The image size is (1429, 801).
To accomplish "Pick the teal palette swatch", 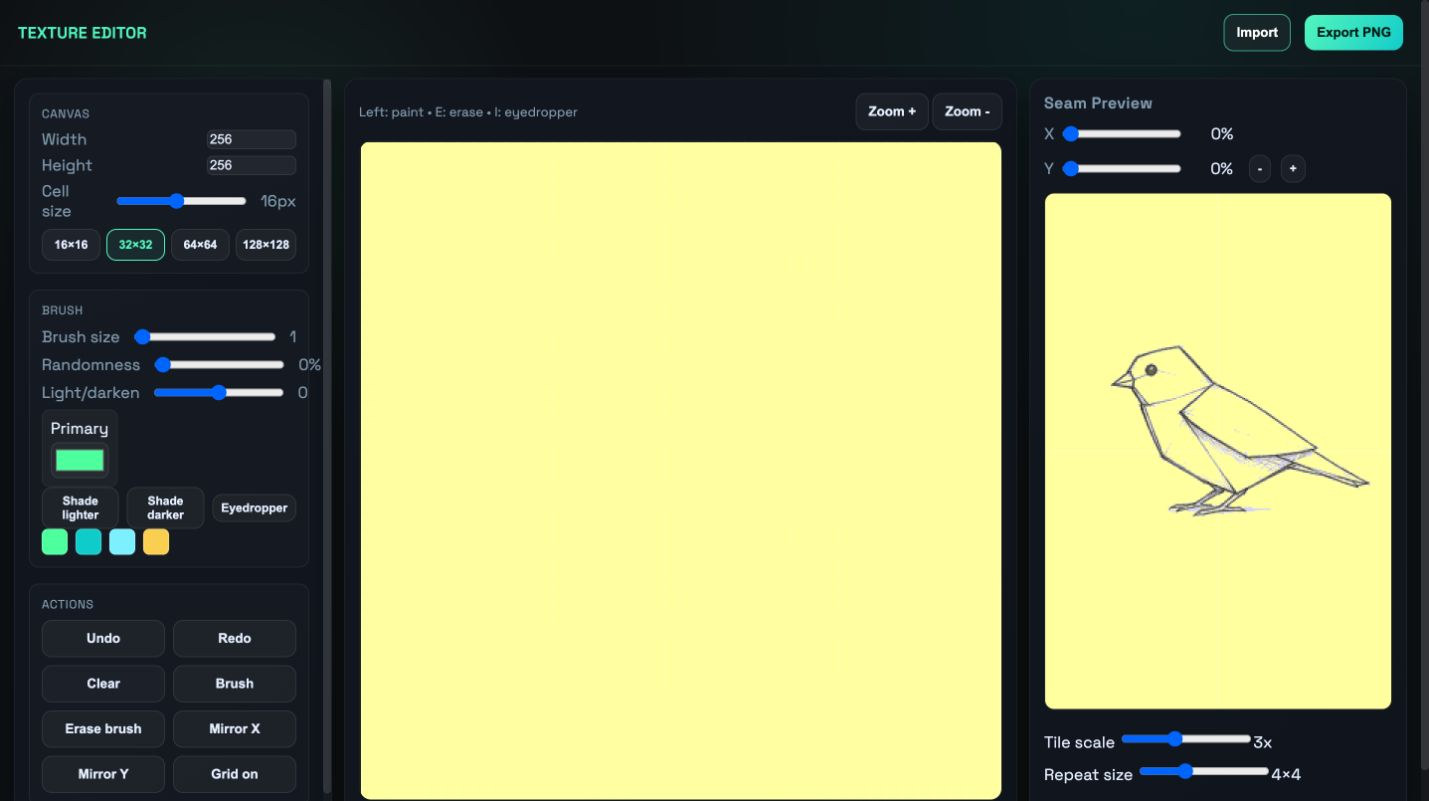I will 89,542.
